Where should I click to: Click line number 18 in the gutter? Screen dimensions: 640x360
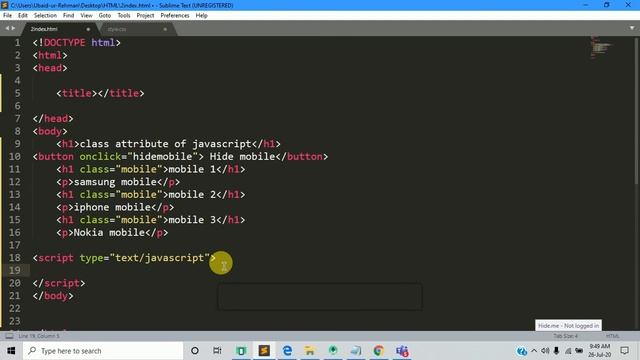(x=14, y=258)
